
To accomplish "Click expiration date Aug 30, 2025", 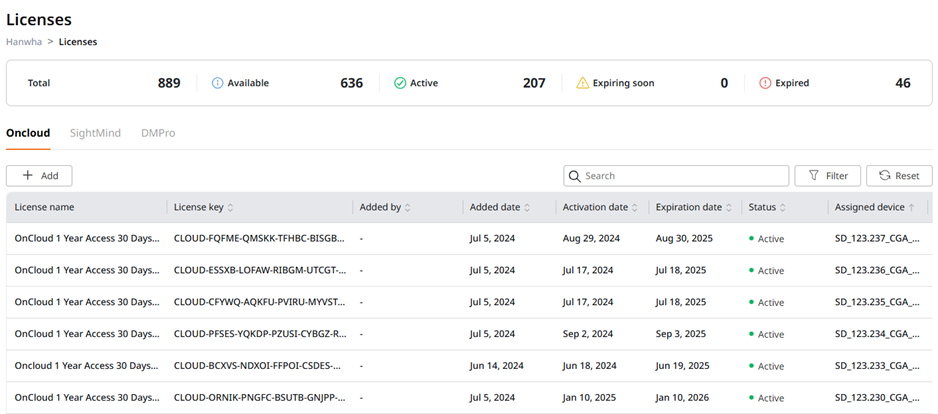I will pyautogui.click(x=684, y=239).
